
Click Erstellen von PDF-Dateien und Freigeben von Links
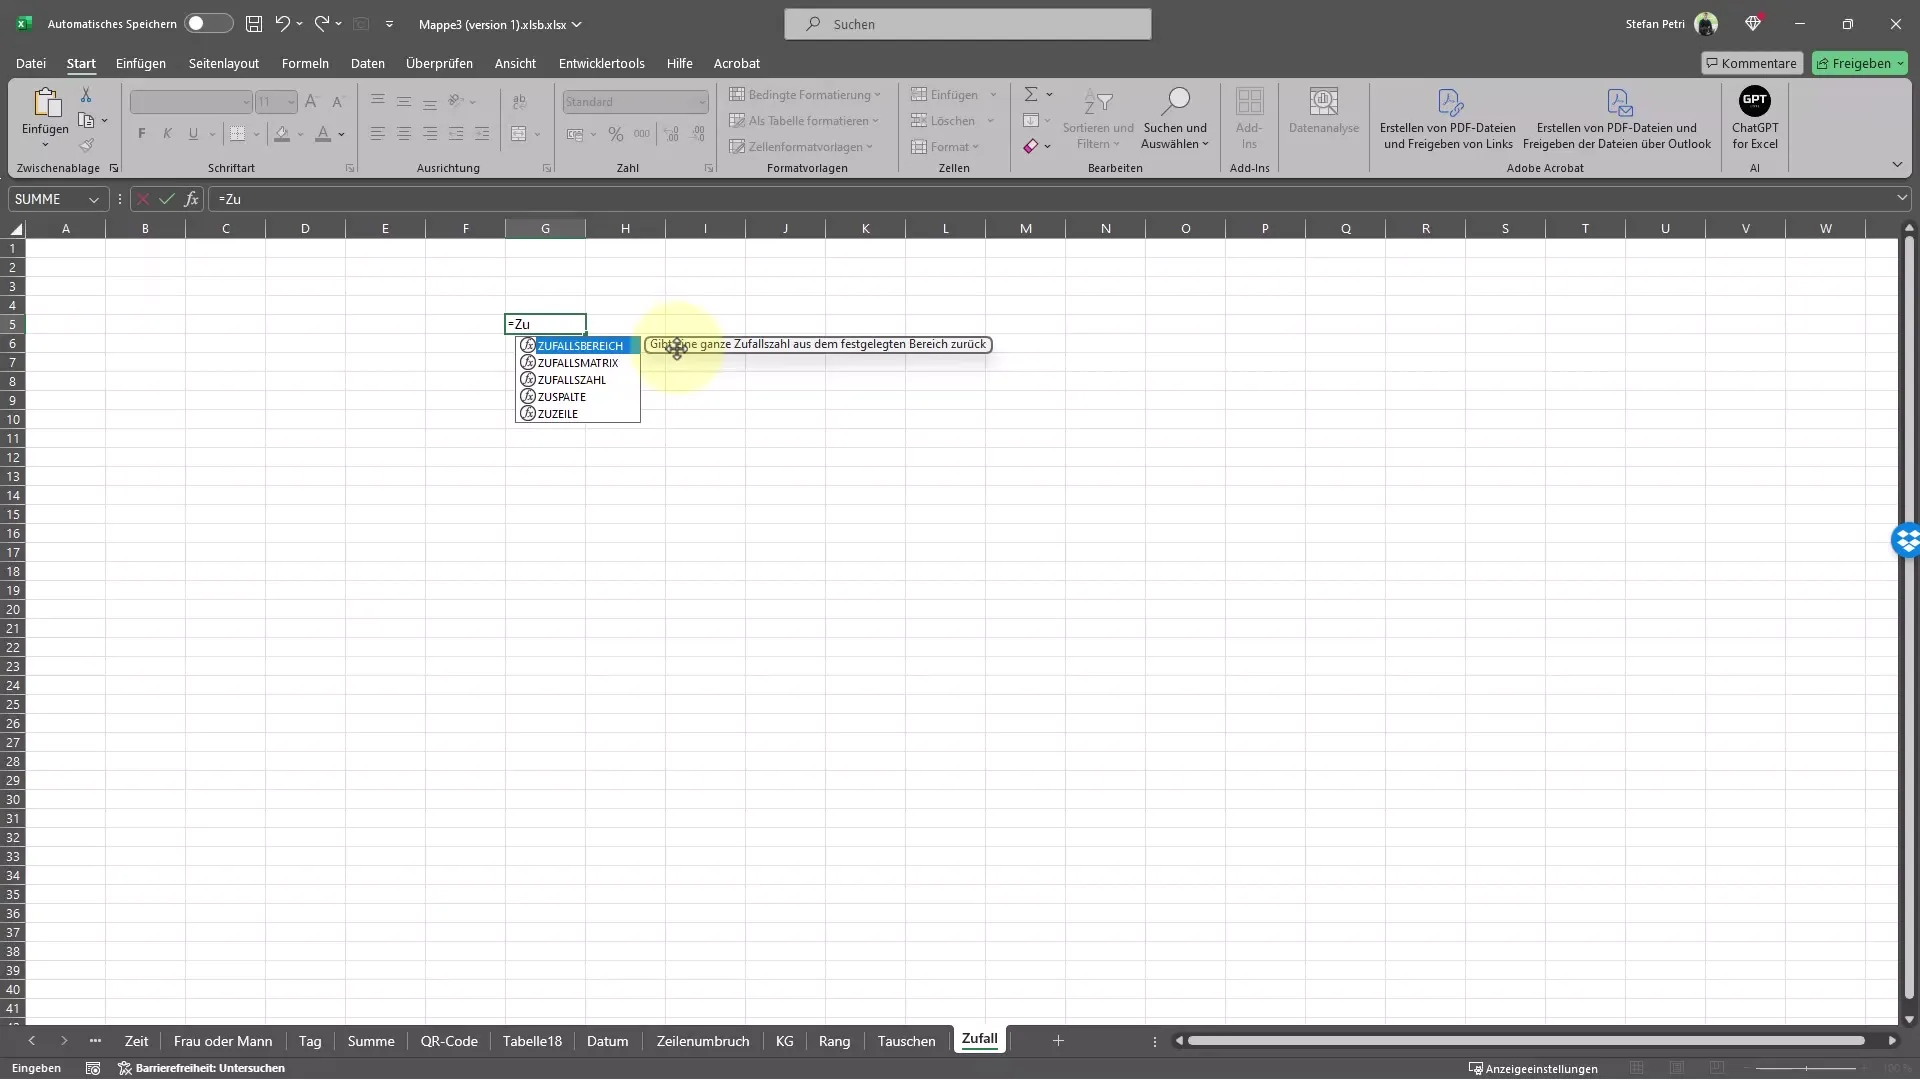point(1448,118)
